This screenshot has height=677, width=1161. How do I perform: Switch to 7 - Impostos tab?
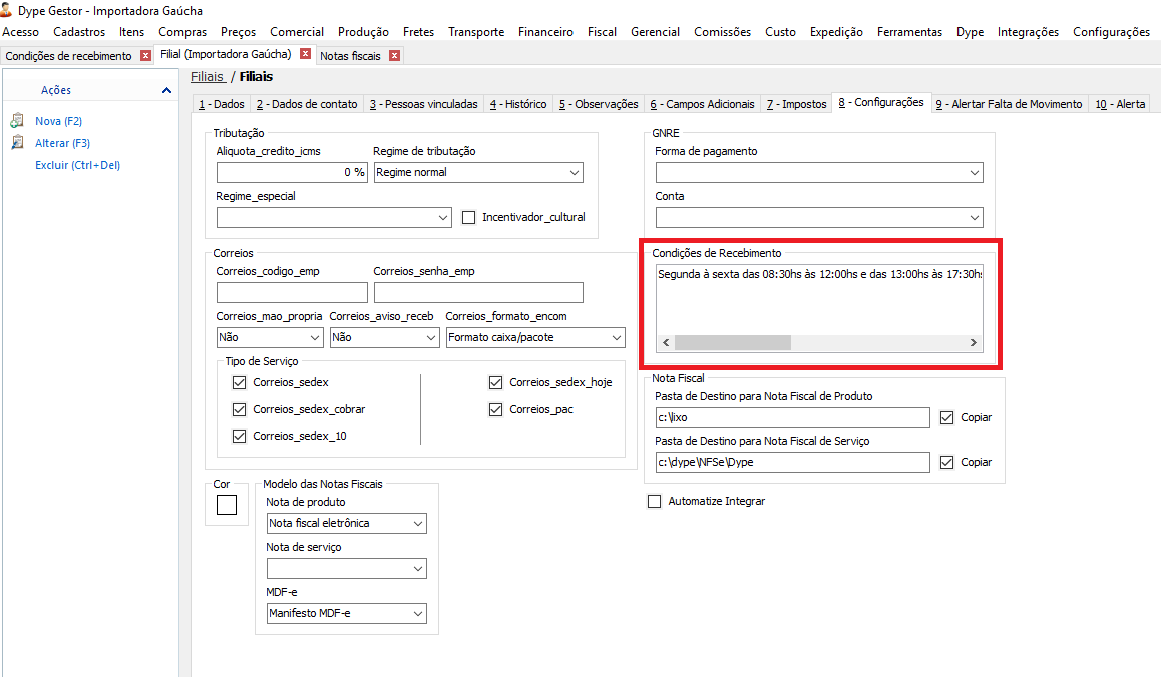point(796,104)
